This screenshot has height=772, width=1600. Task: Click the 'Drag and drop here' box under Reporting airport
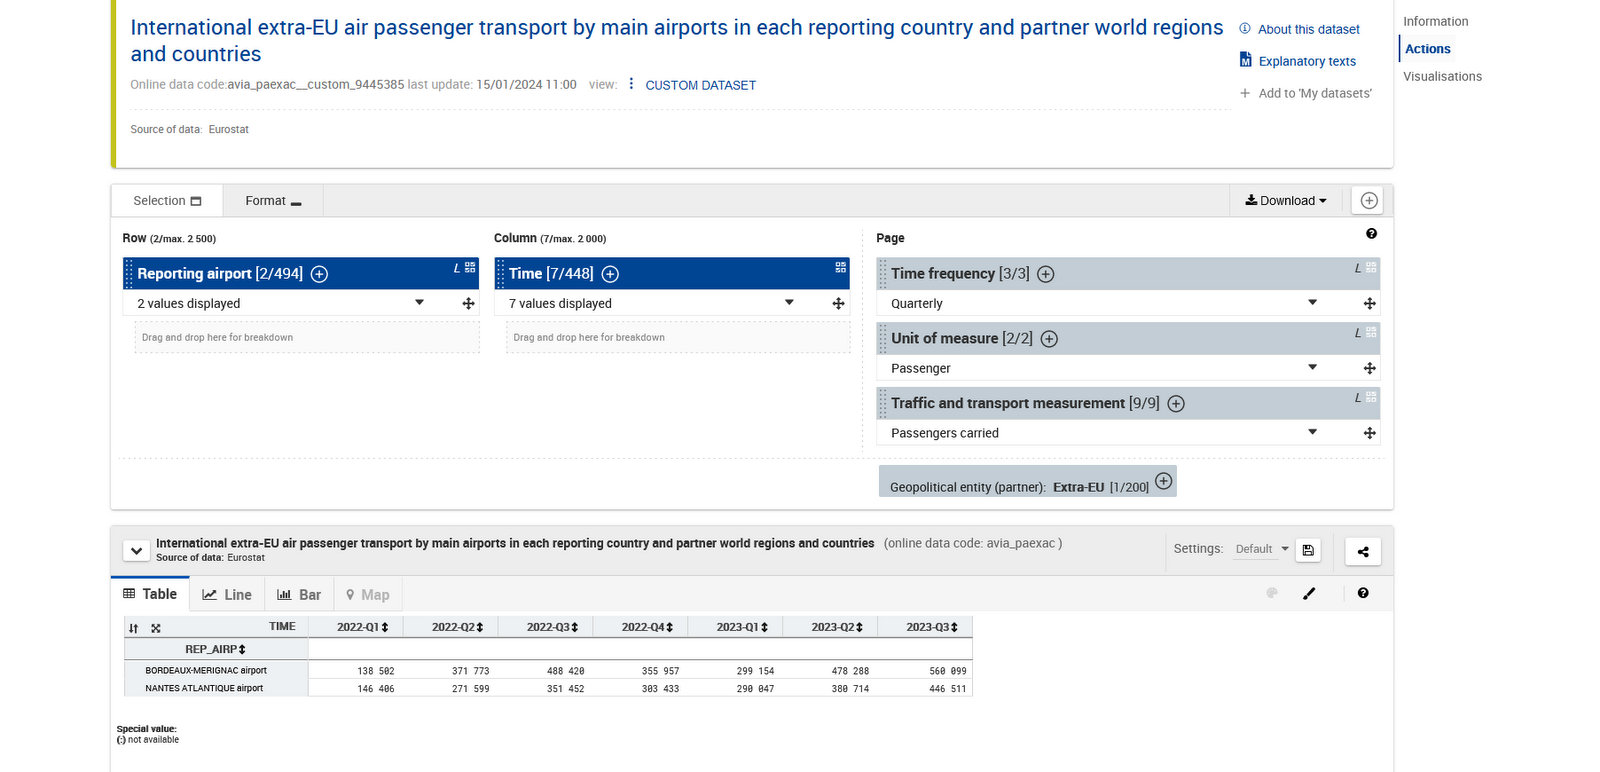pyautogui.click(x=307, y=338)
